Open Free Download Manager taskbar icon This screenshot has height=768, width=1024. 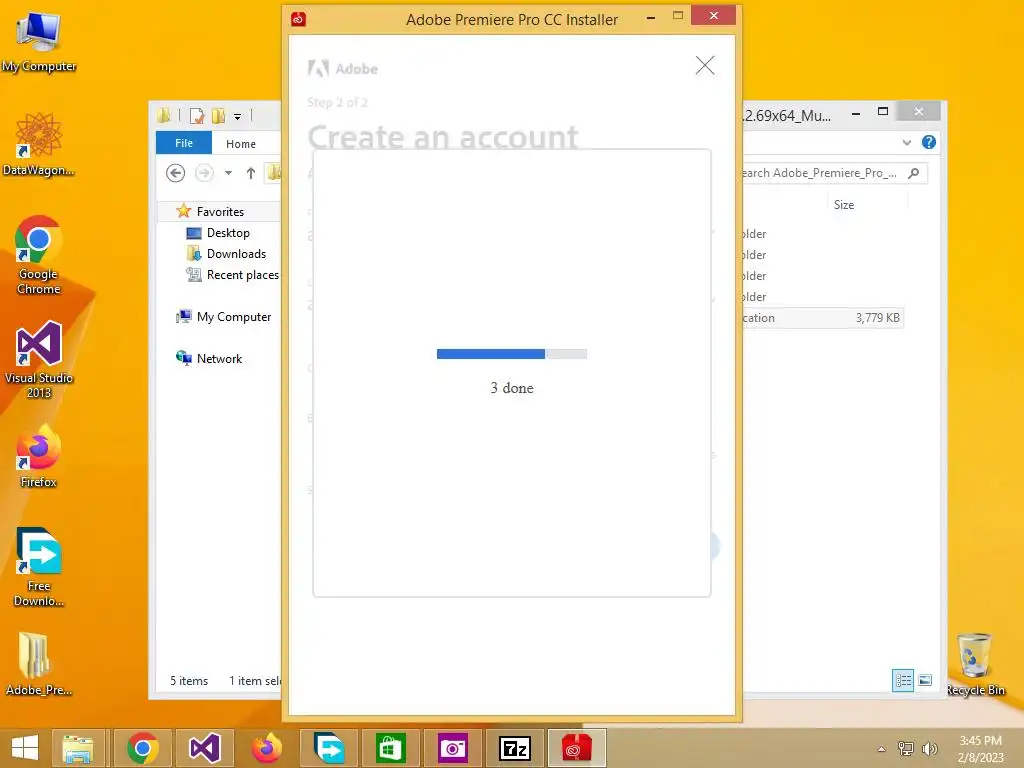[328, 748]
